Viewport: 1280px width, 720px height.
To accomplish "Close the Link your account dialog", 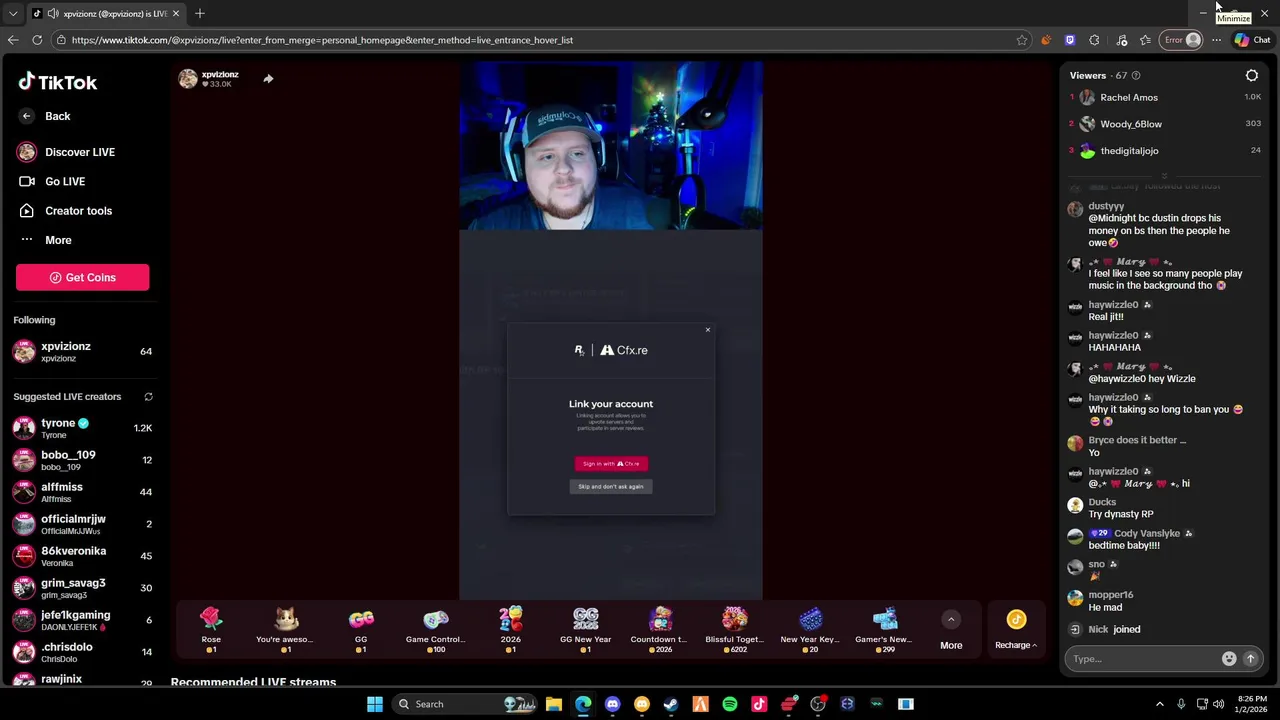I will tap(707, 330).
